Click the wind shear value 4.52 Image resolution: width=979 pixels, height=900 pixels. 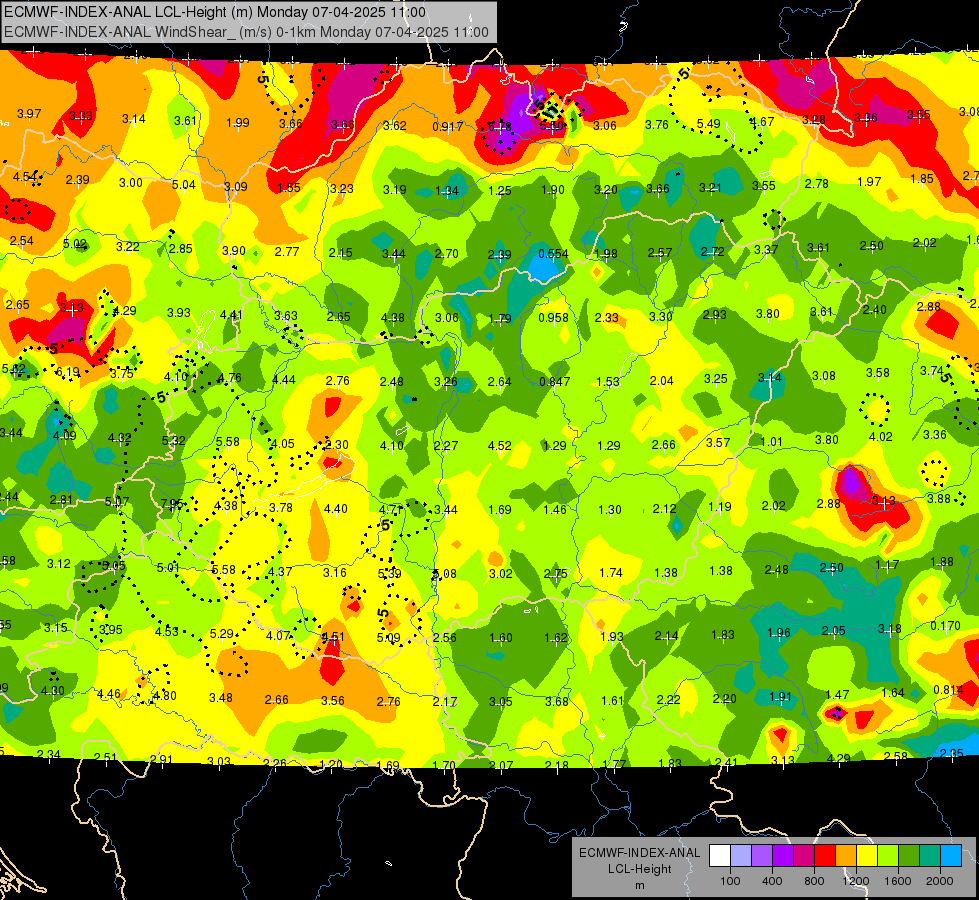point(499,446)
